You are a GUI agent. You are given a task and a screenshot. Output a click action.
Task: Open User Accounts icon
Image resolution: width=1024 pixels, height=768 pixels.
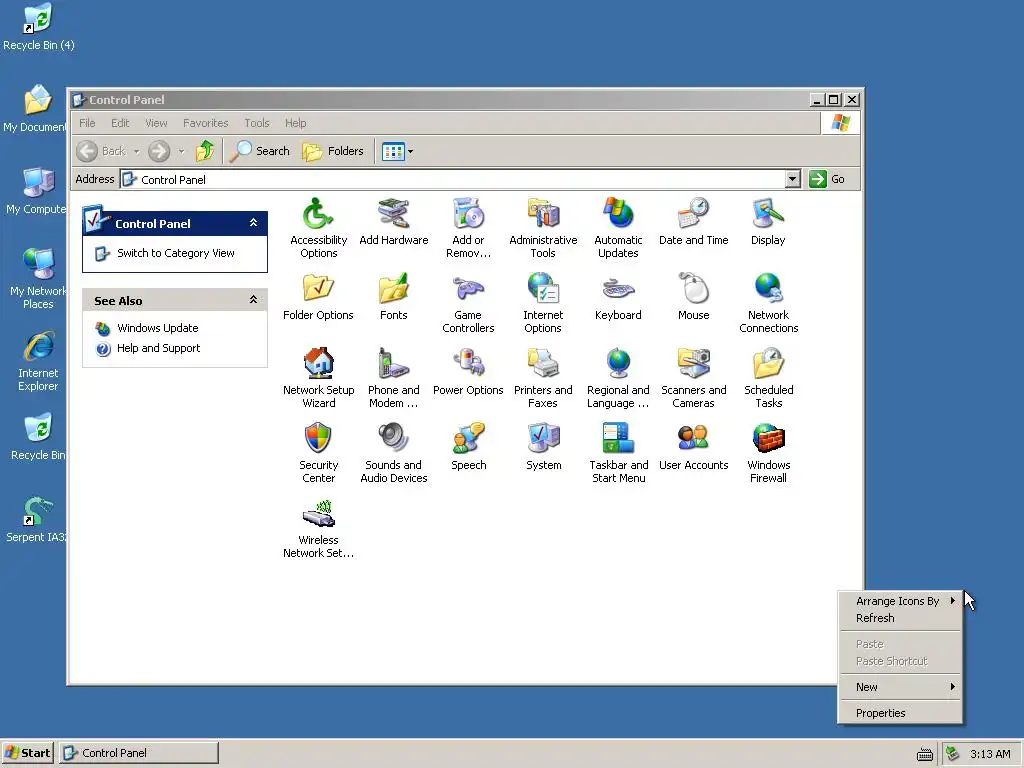click(693, 447)
